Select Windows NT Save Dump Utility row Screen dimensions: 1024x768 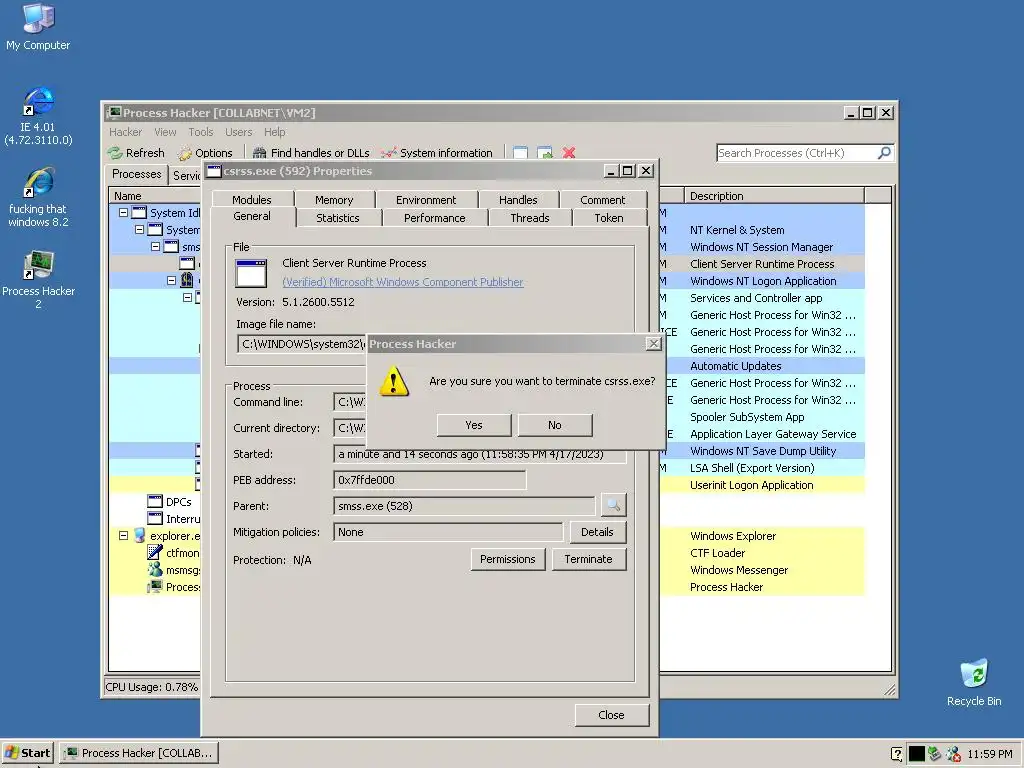[x=763, y=451]
